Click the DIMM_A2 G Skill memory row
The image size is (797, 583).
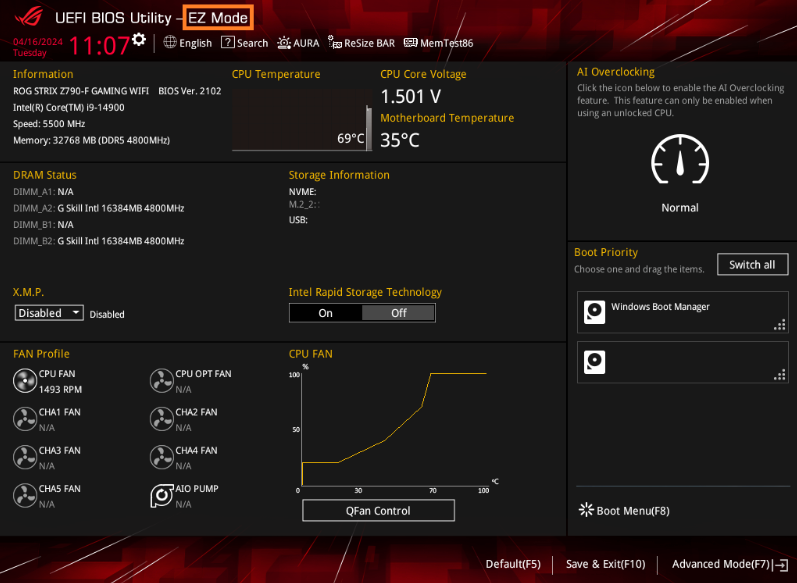click(99, 208)
